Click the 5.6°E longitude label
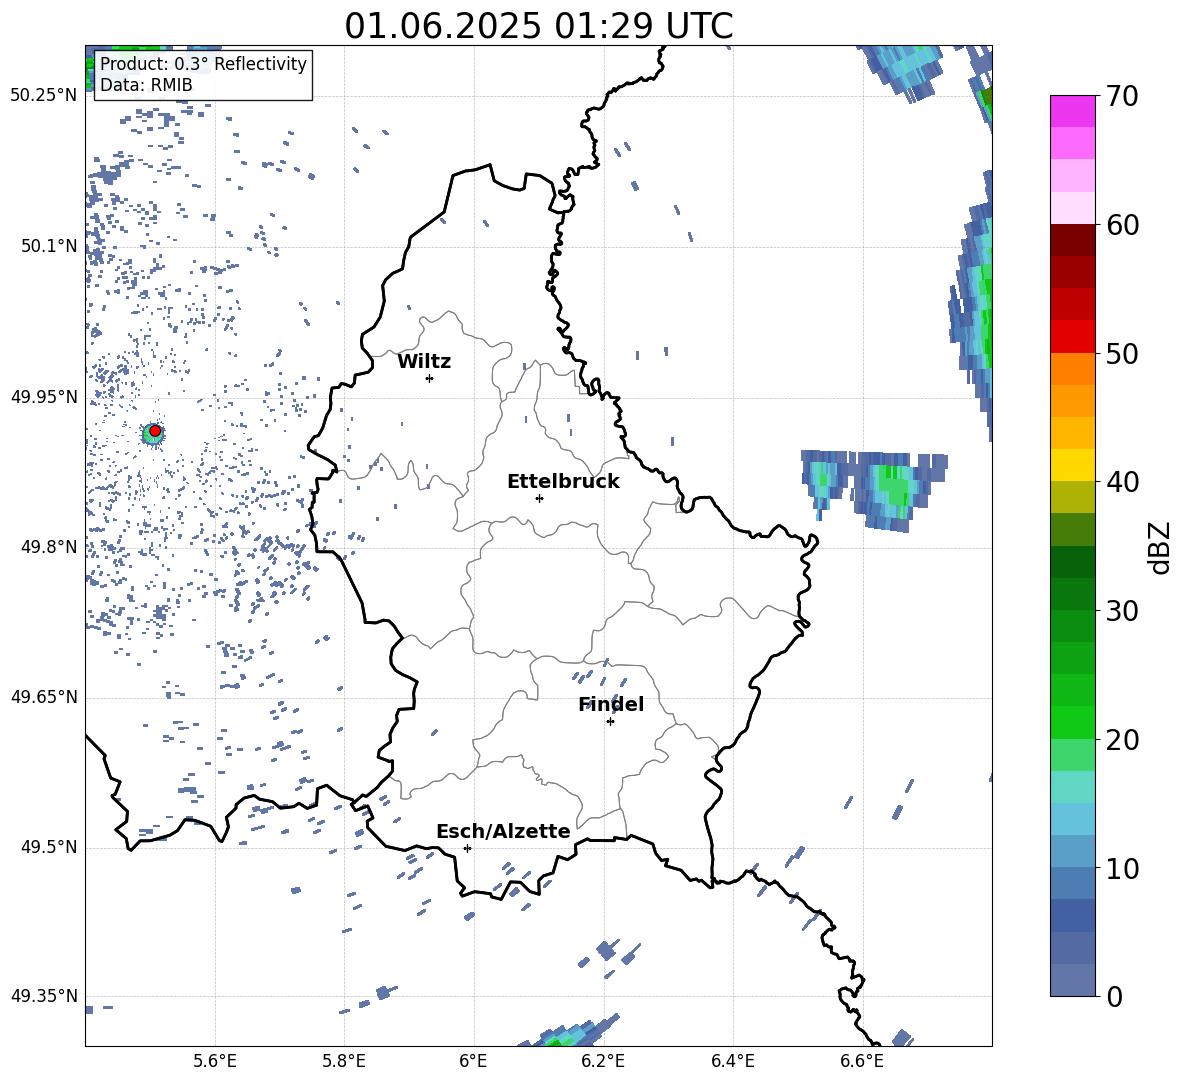Viewport: 1184px width, 1081px height. (215, 1061)
